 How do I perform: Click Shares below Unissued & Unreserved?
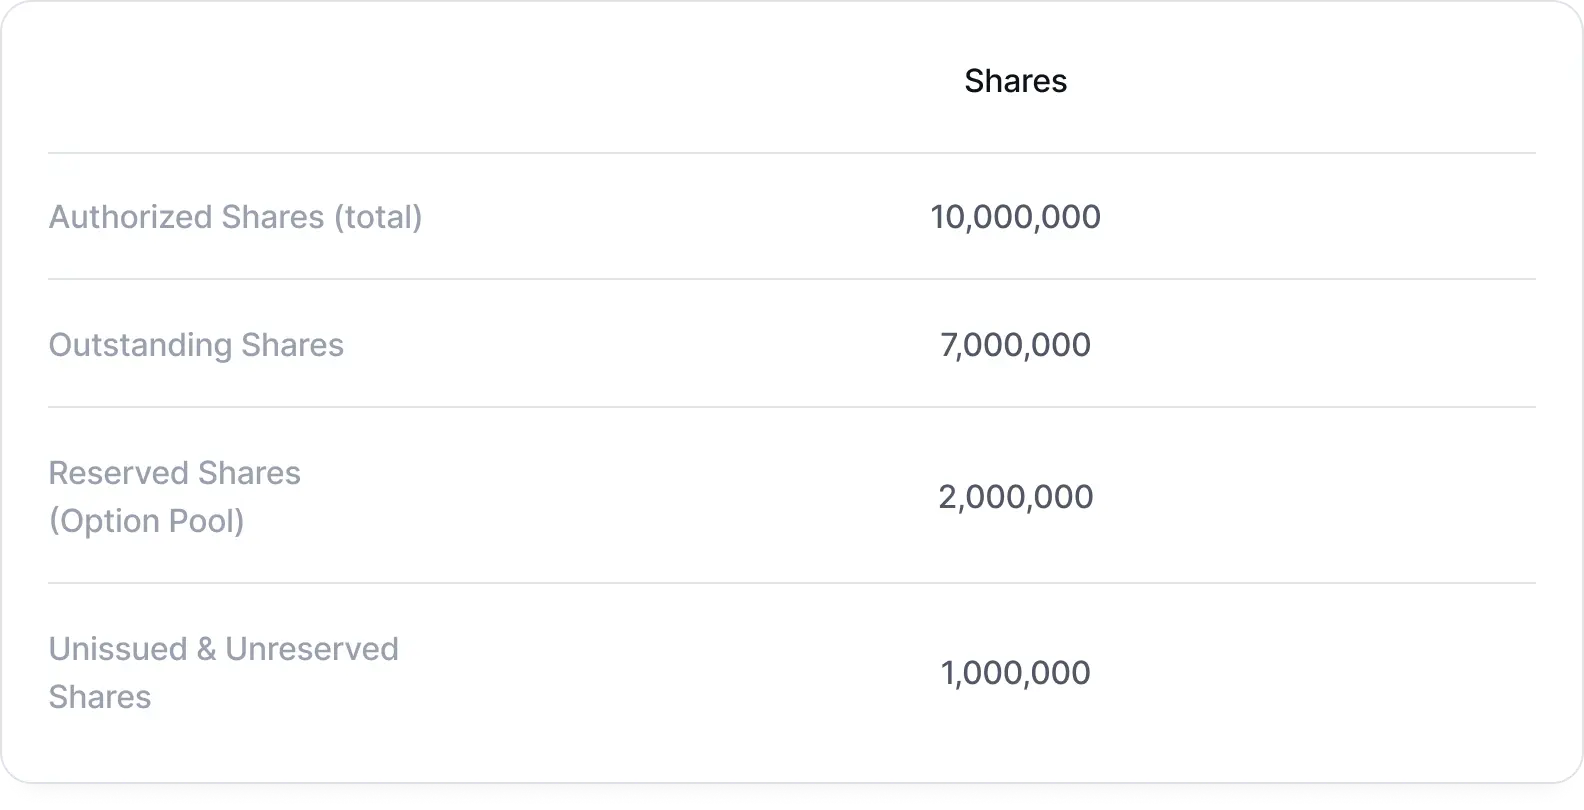point(100,697)
